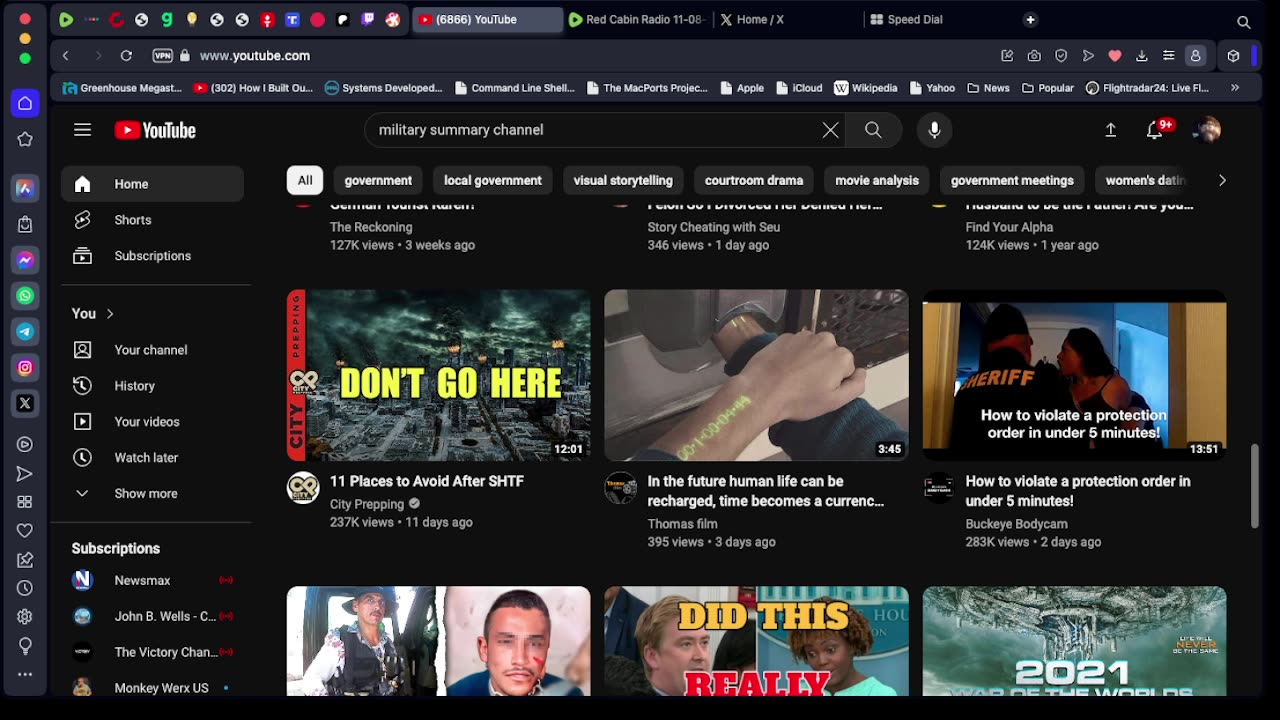Open downloads icon in address bar
This screenshot has height=720, width=1280.
coord(1142,56)
